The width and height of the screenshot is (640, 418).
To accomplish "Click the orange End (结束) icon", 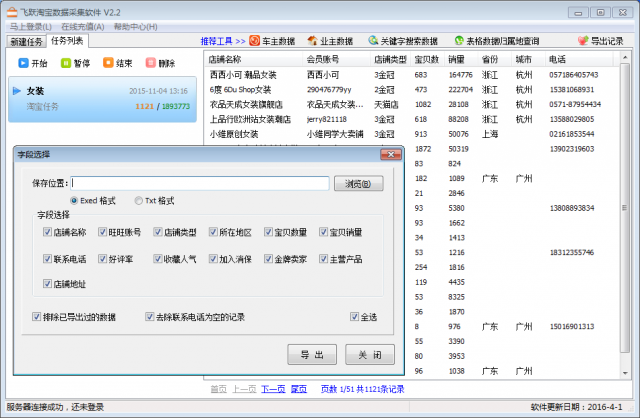I will (108, 63).
